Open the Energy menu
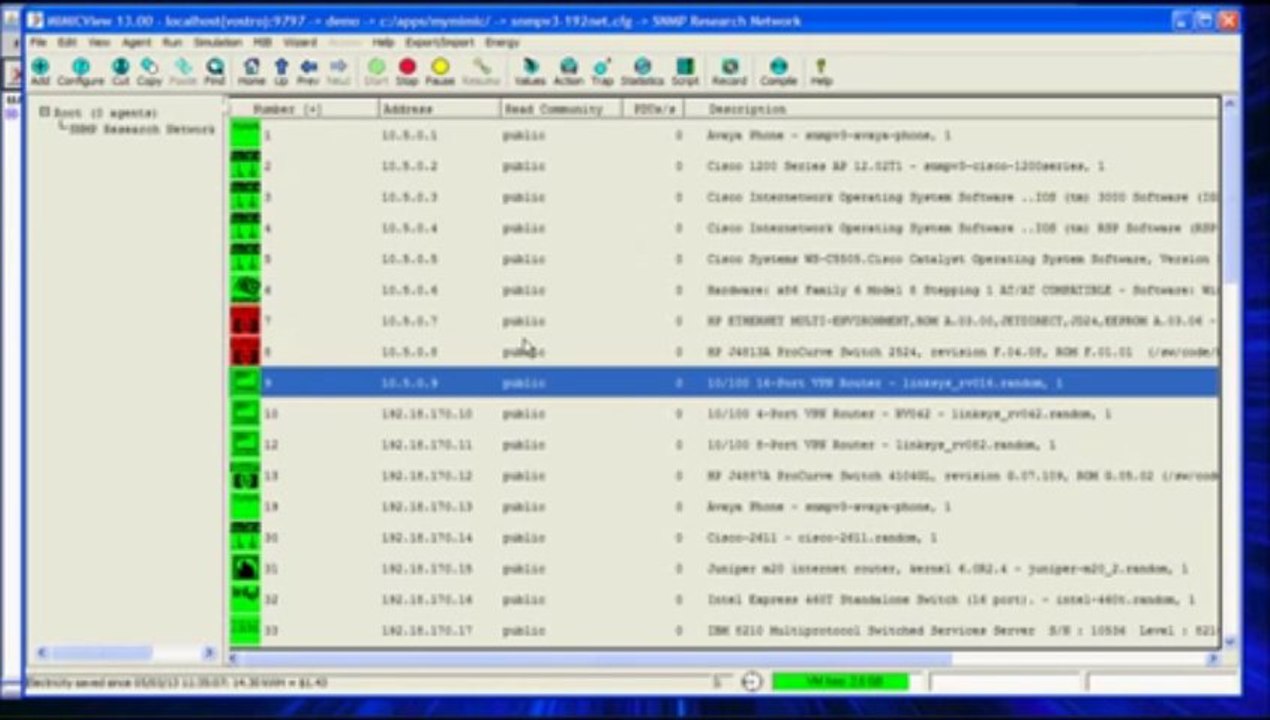The image size is (1270, 720). tap(502, 43)
